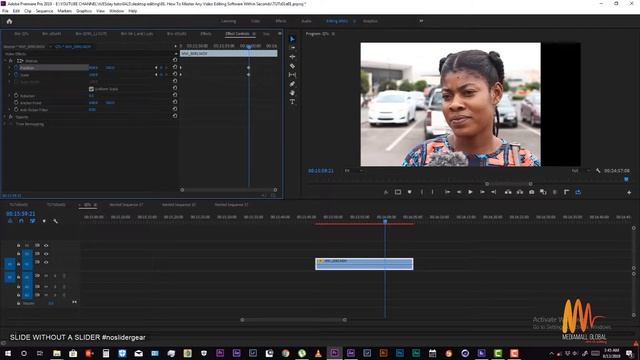Image resolution: width=640 pixels, height=360 pixels.
Task: Toggle Snap magnet in timeline
Action: pos(21,221)
